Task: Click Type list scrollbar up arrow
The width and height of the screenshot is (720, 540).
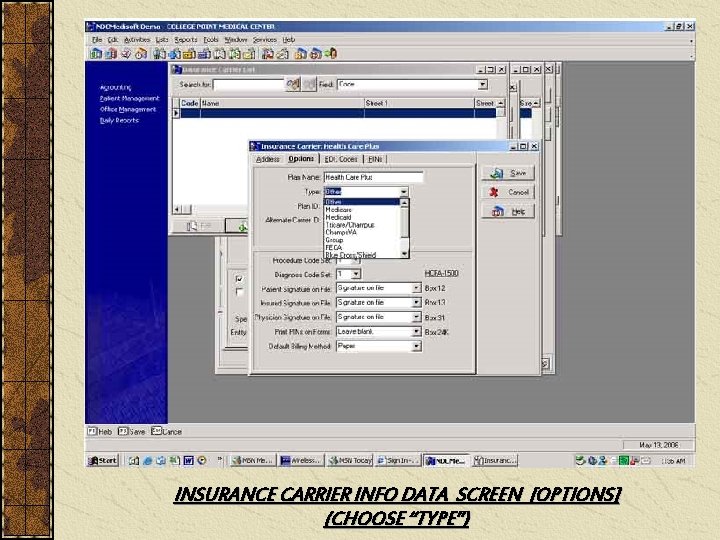Action: coord(404,202)
